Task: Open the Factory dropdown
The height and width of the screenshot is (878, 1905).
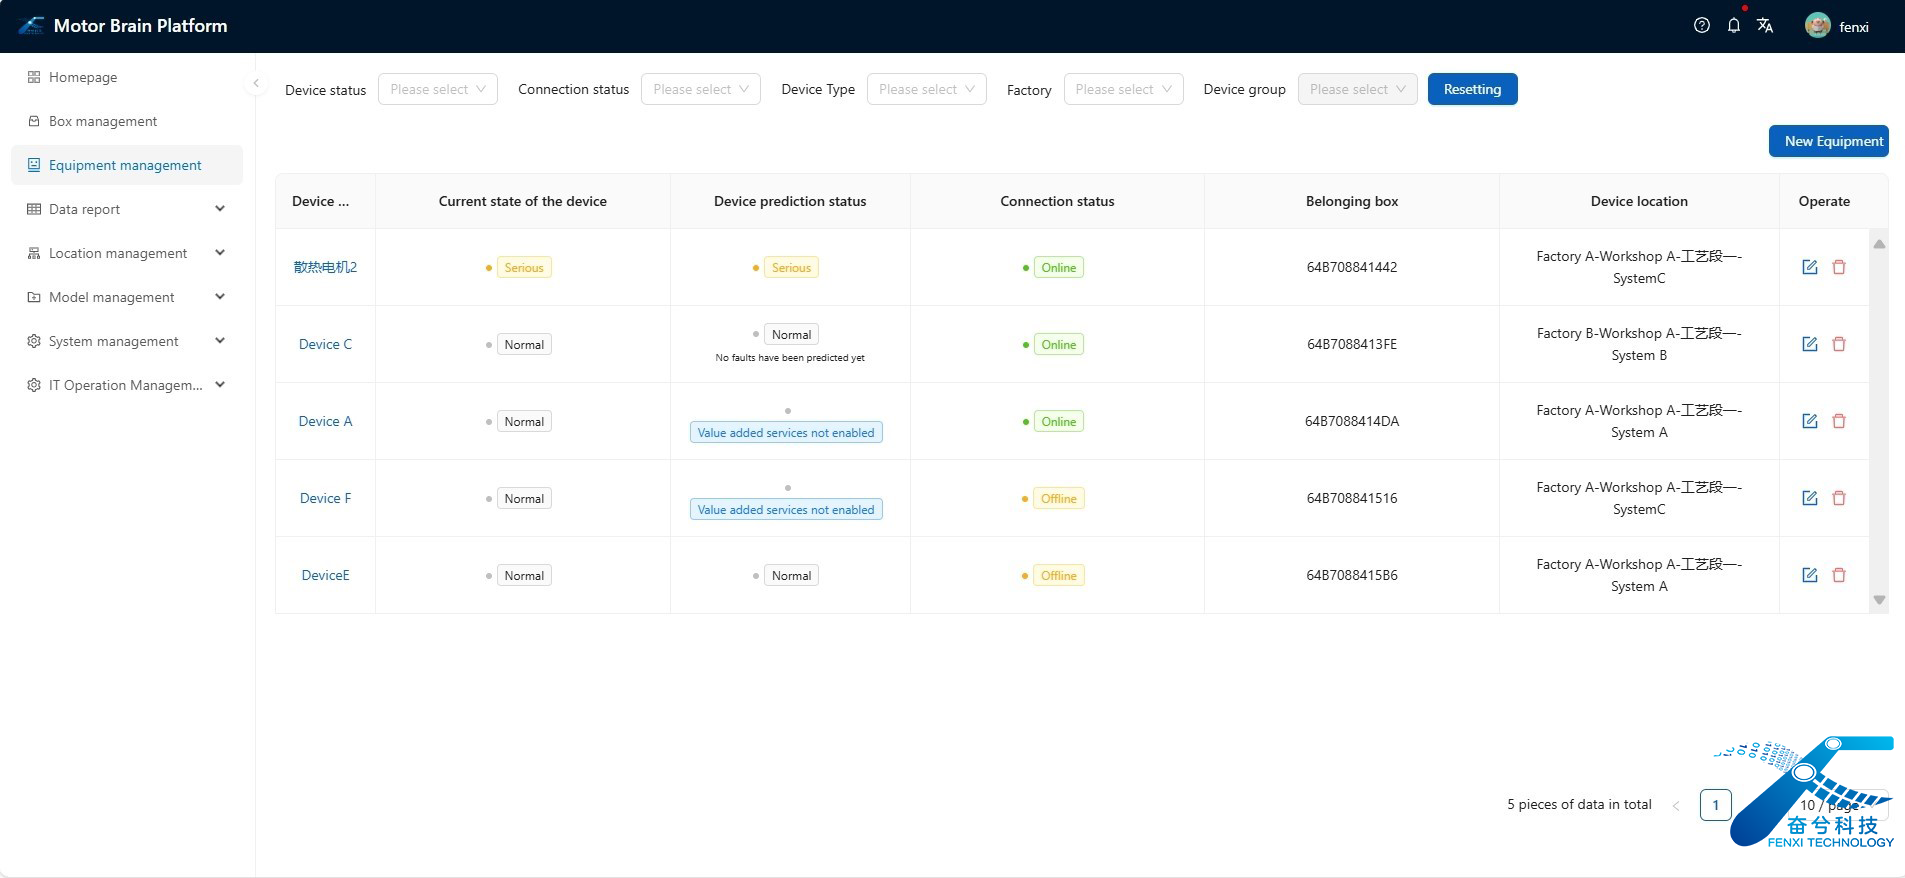Action: tap(1124, 89)
